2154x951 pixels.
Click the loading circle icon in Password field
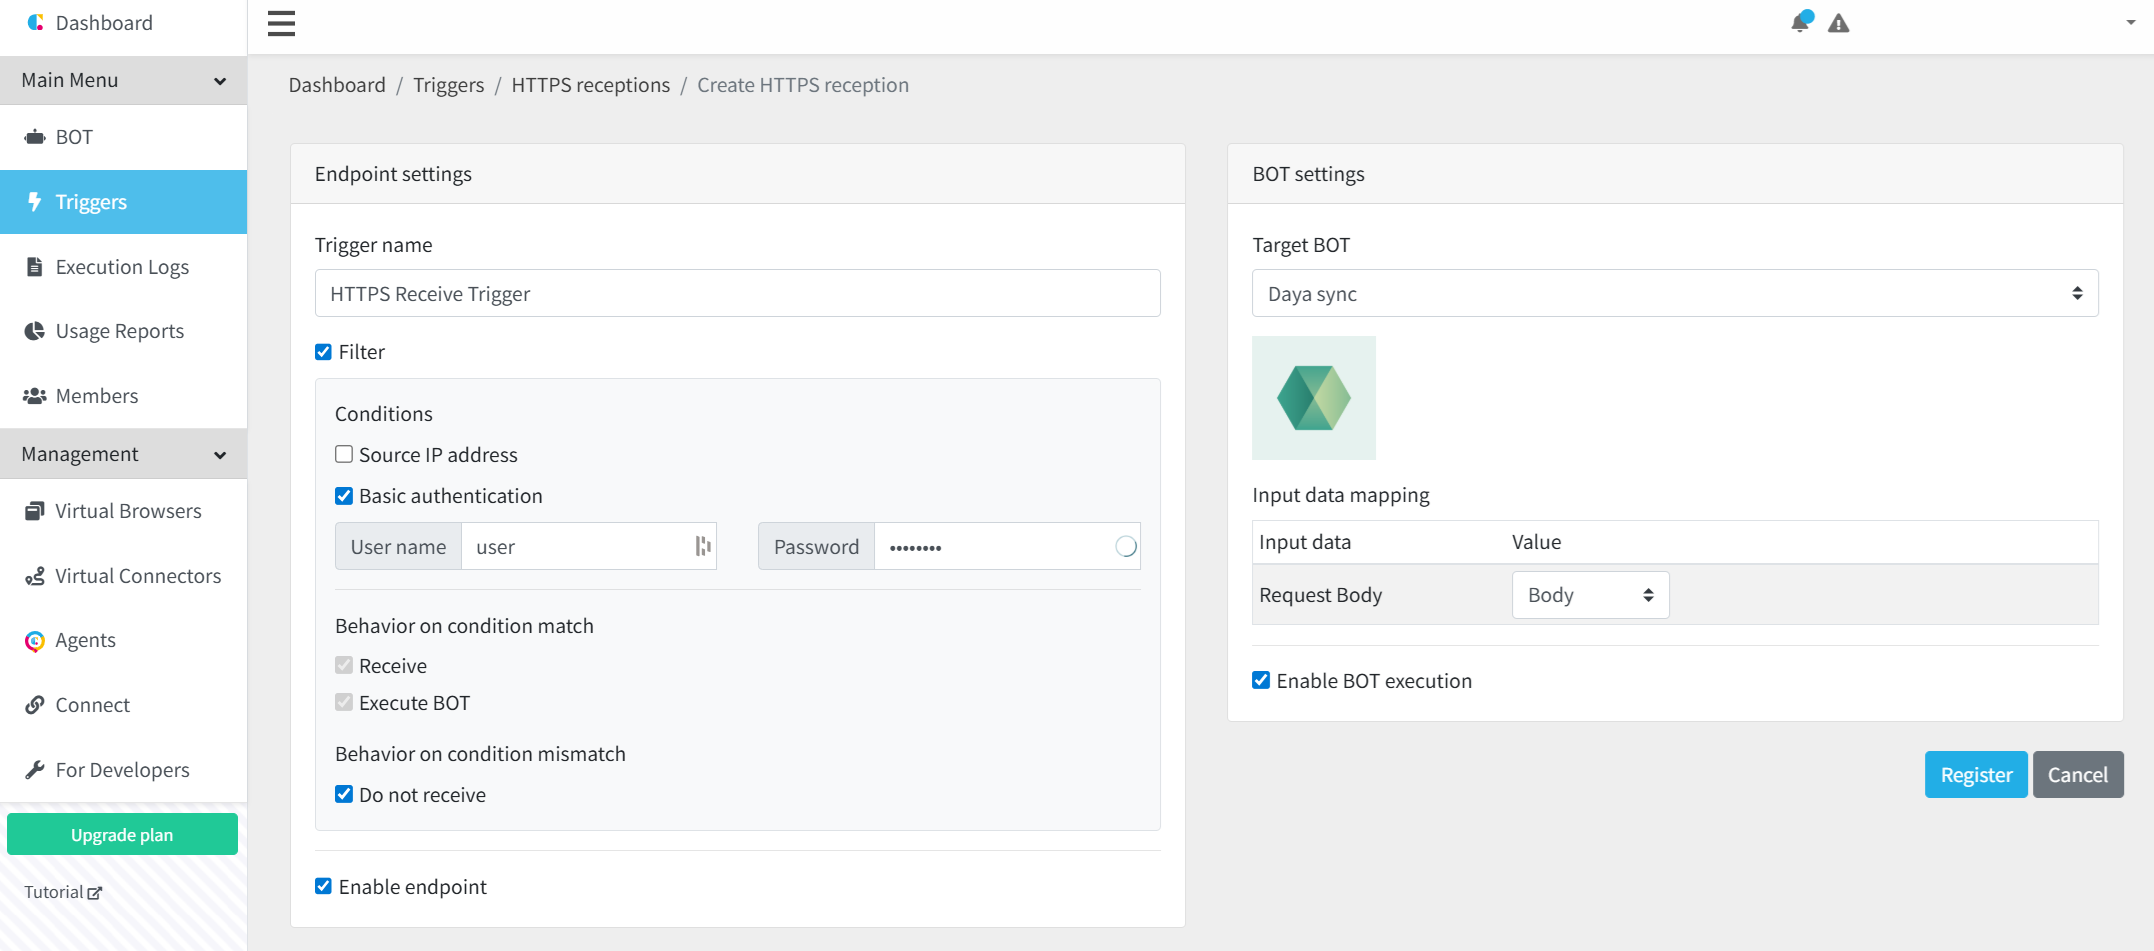coord(1126,546)
